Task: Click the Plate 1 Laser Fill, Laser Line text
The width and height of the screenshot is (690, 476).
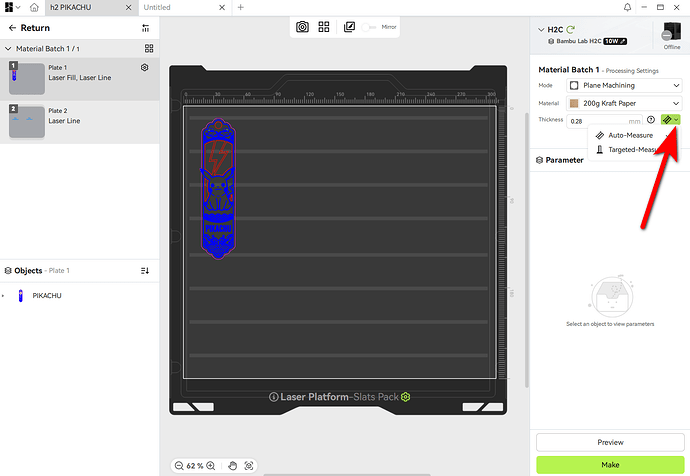Action: coord(80,78)
